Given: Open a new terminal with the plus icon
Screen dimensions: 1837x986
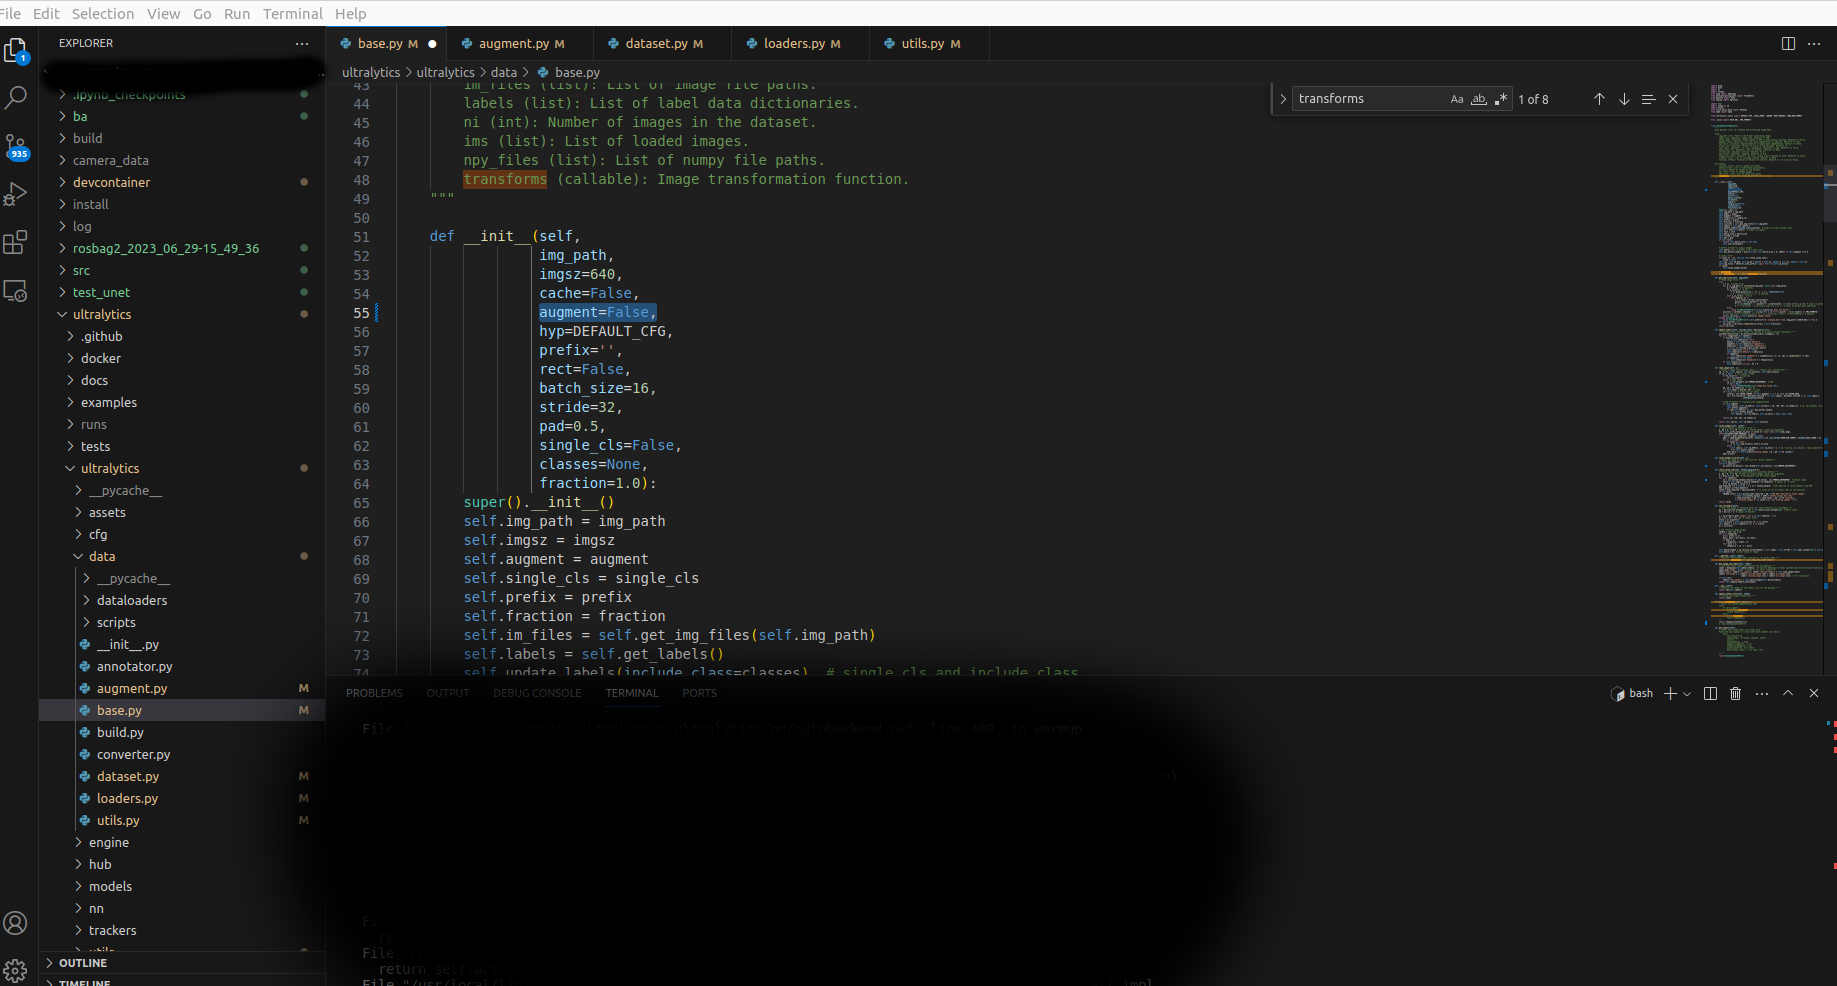Looking at the screenshot, I should pyautogui.click(x=1668, y=693).
